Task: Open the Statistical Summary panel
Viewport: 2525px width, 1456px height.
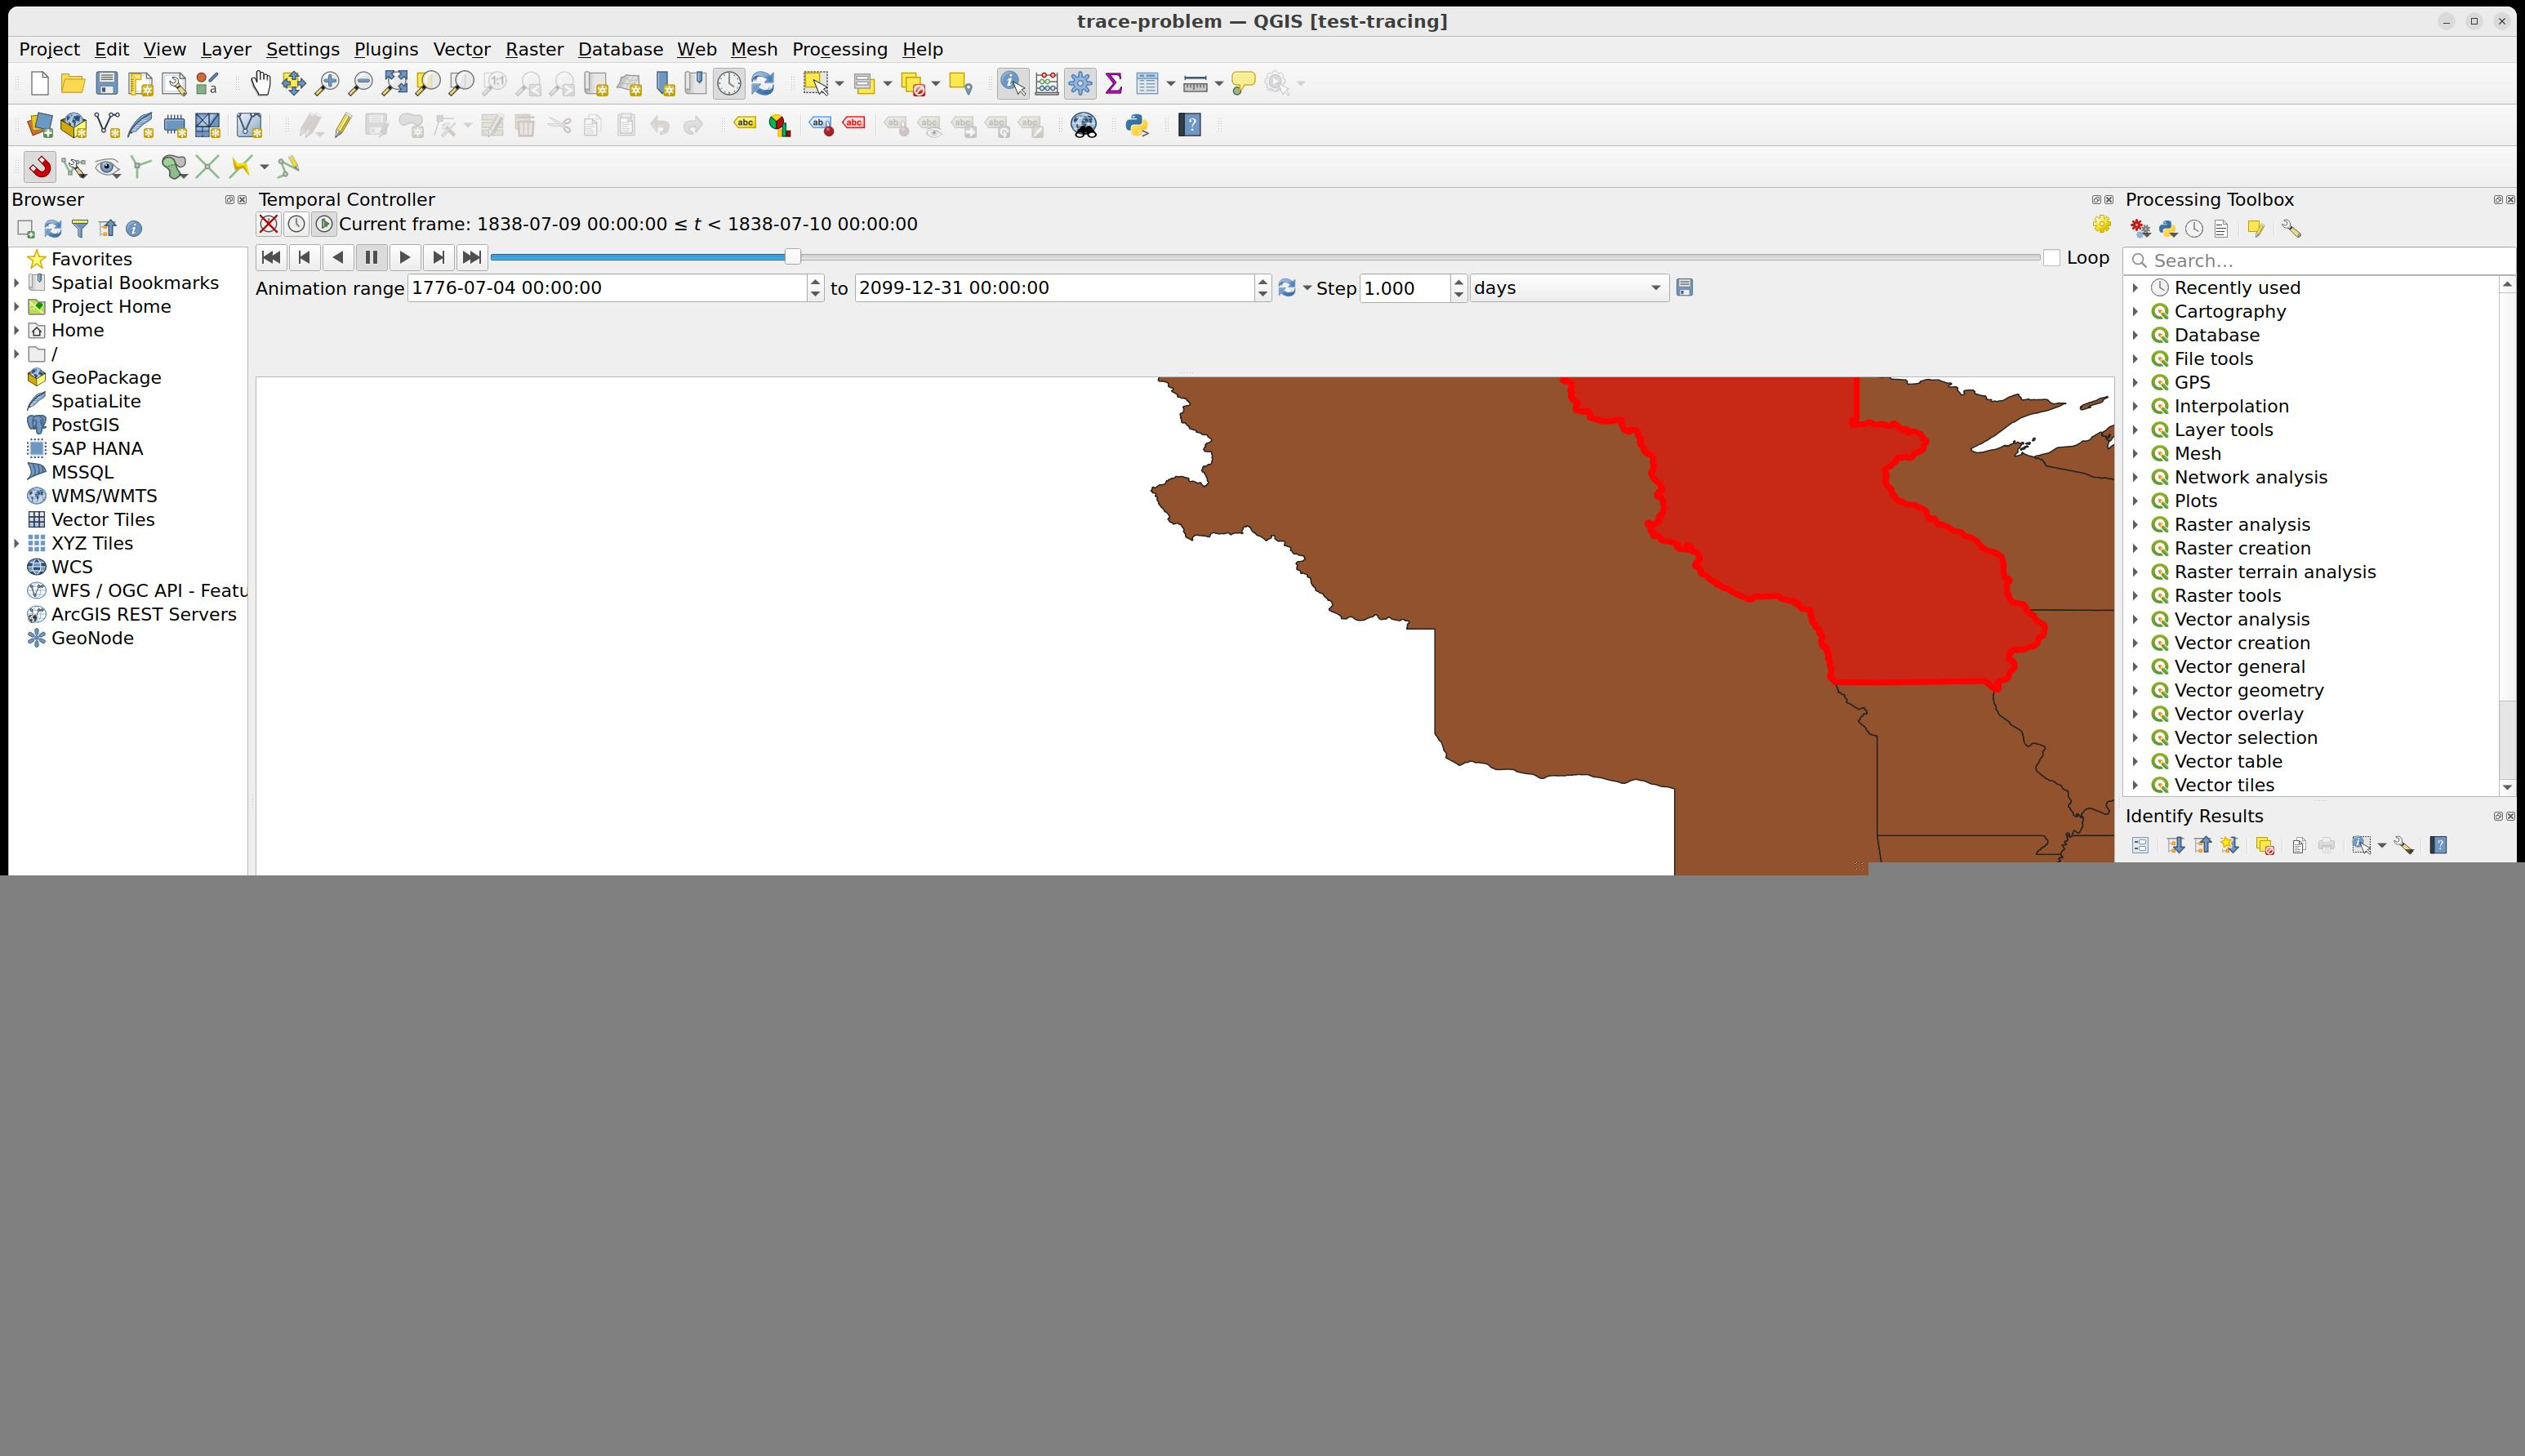Action: [1114, 84]
